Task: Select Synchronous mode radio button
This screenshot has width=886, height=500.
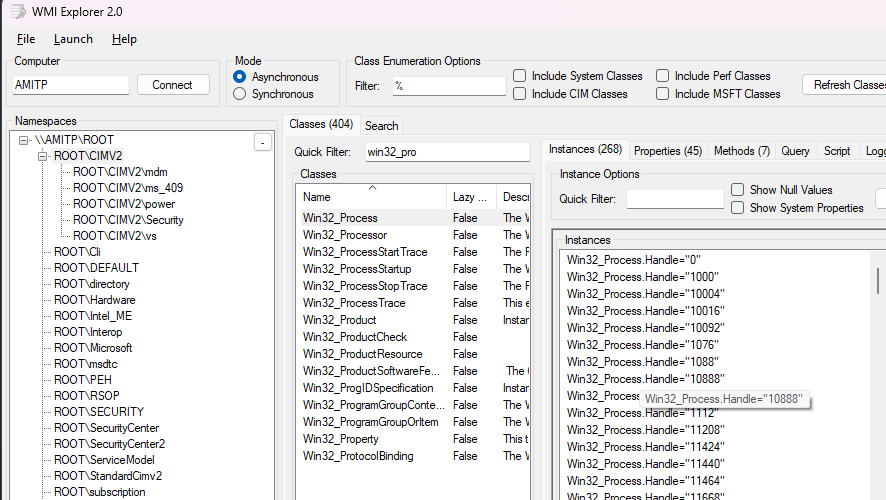Action: coord(240,94)
